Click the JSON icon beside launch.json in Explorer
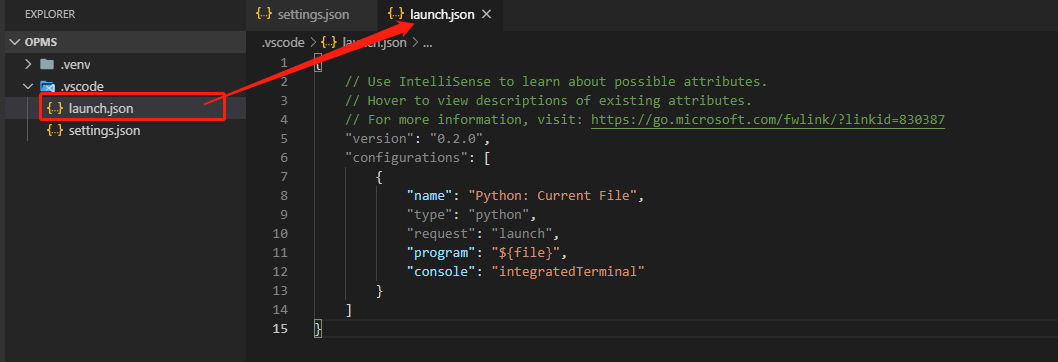The image size is (1058, 362). (x=55, y=108)
